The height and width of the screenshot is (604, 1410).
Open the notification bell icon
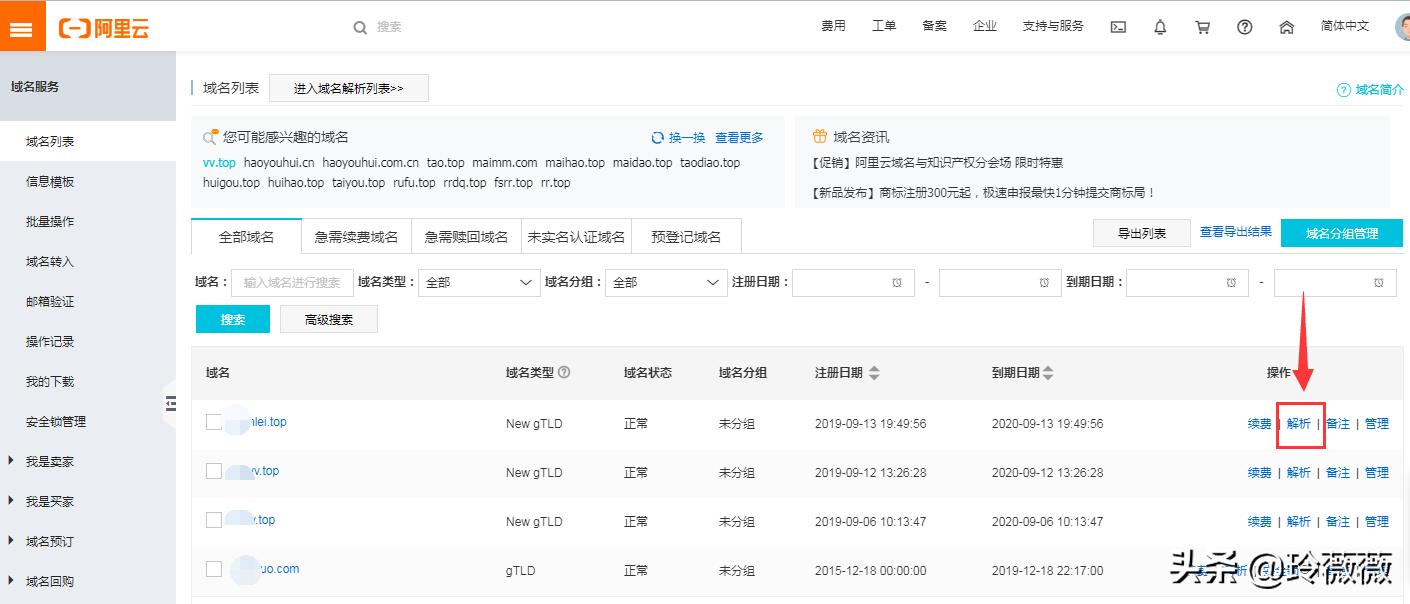pyautogui.click(x=1160, y=26)
